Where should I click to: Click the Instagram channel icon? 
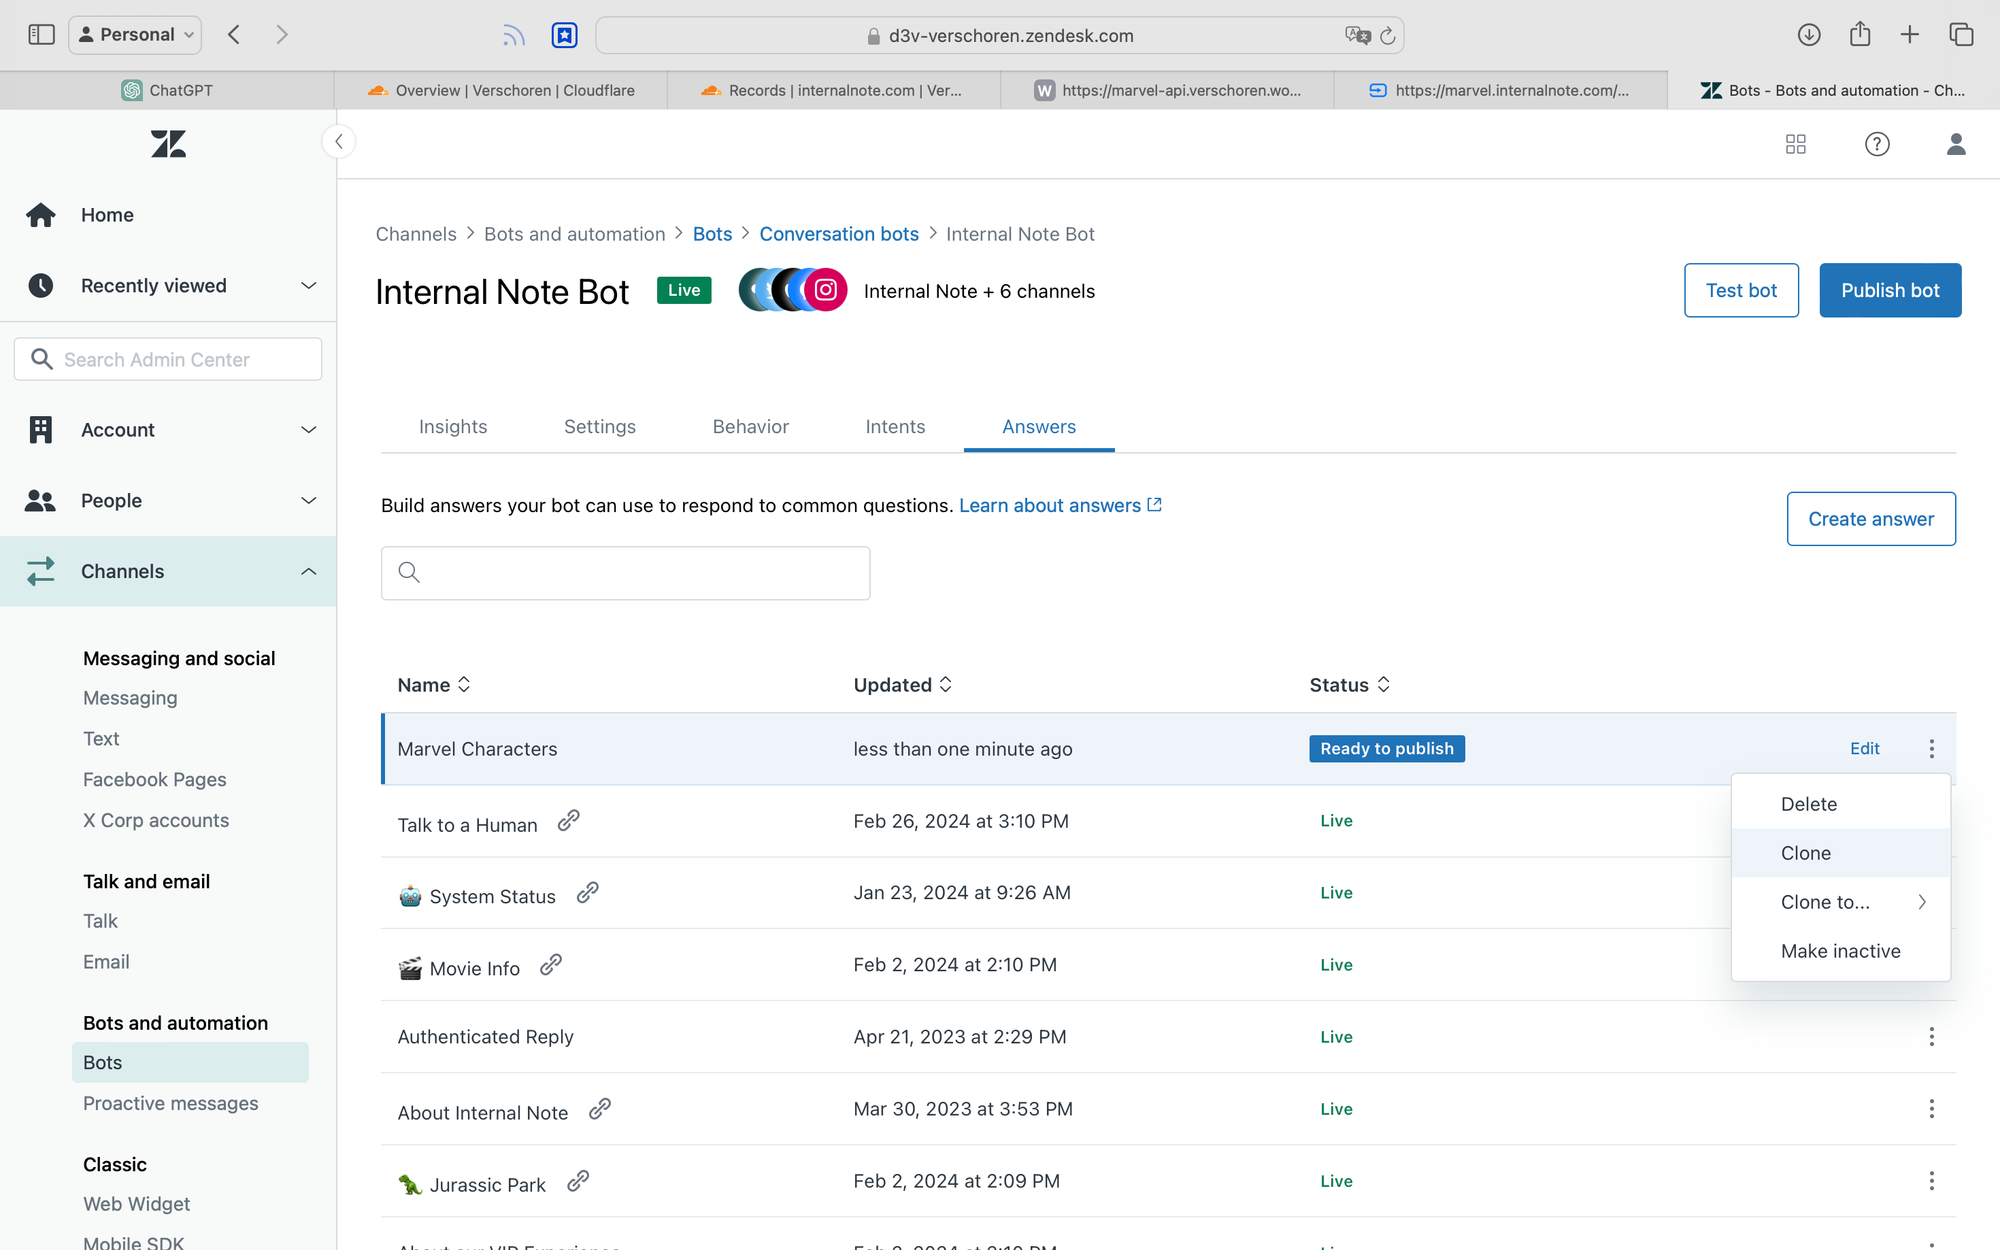pos(826,290)
